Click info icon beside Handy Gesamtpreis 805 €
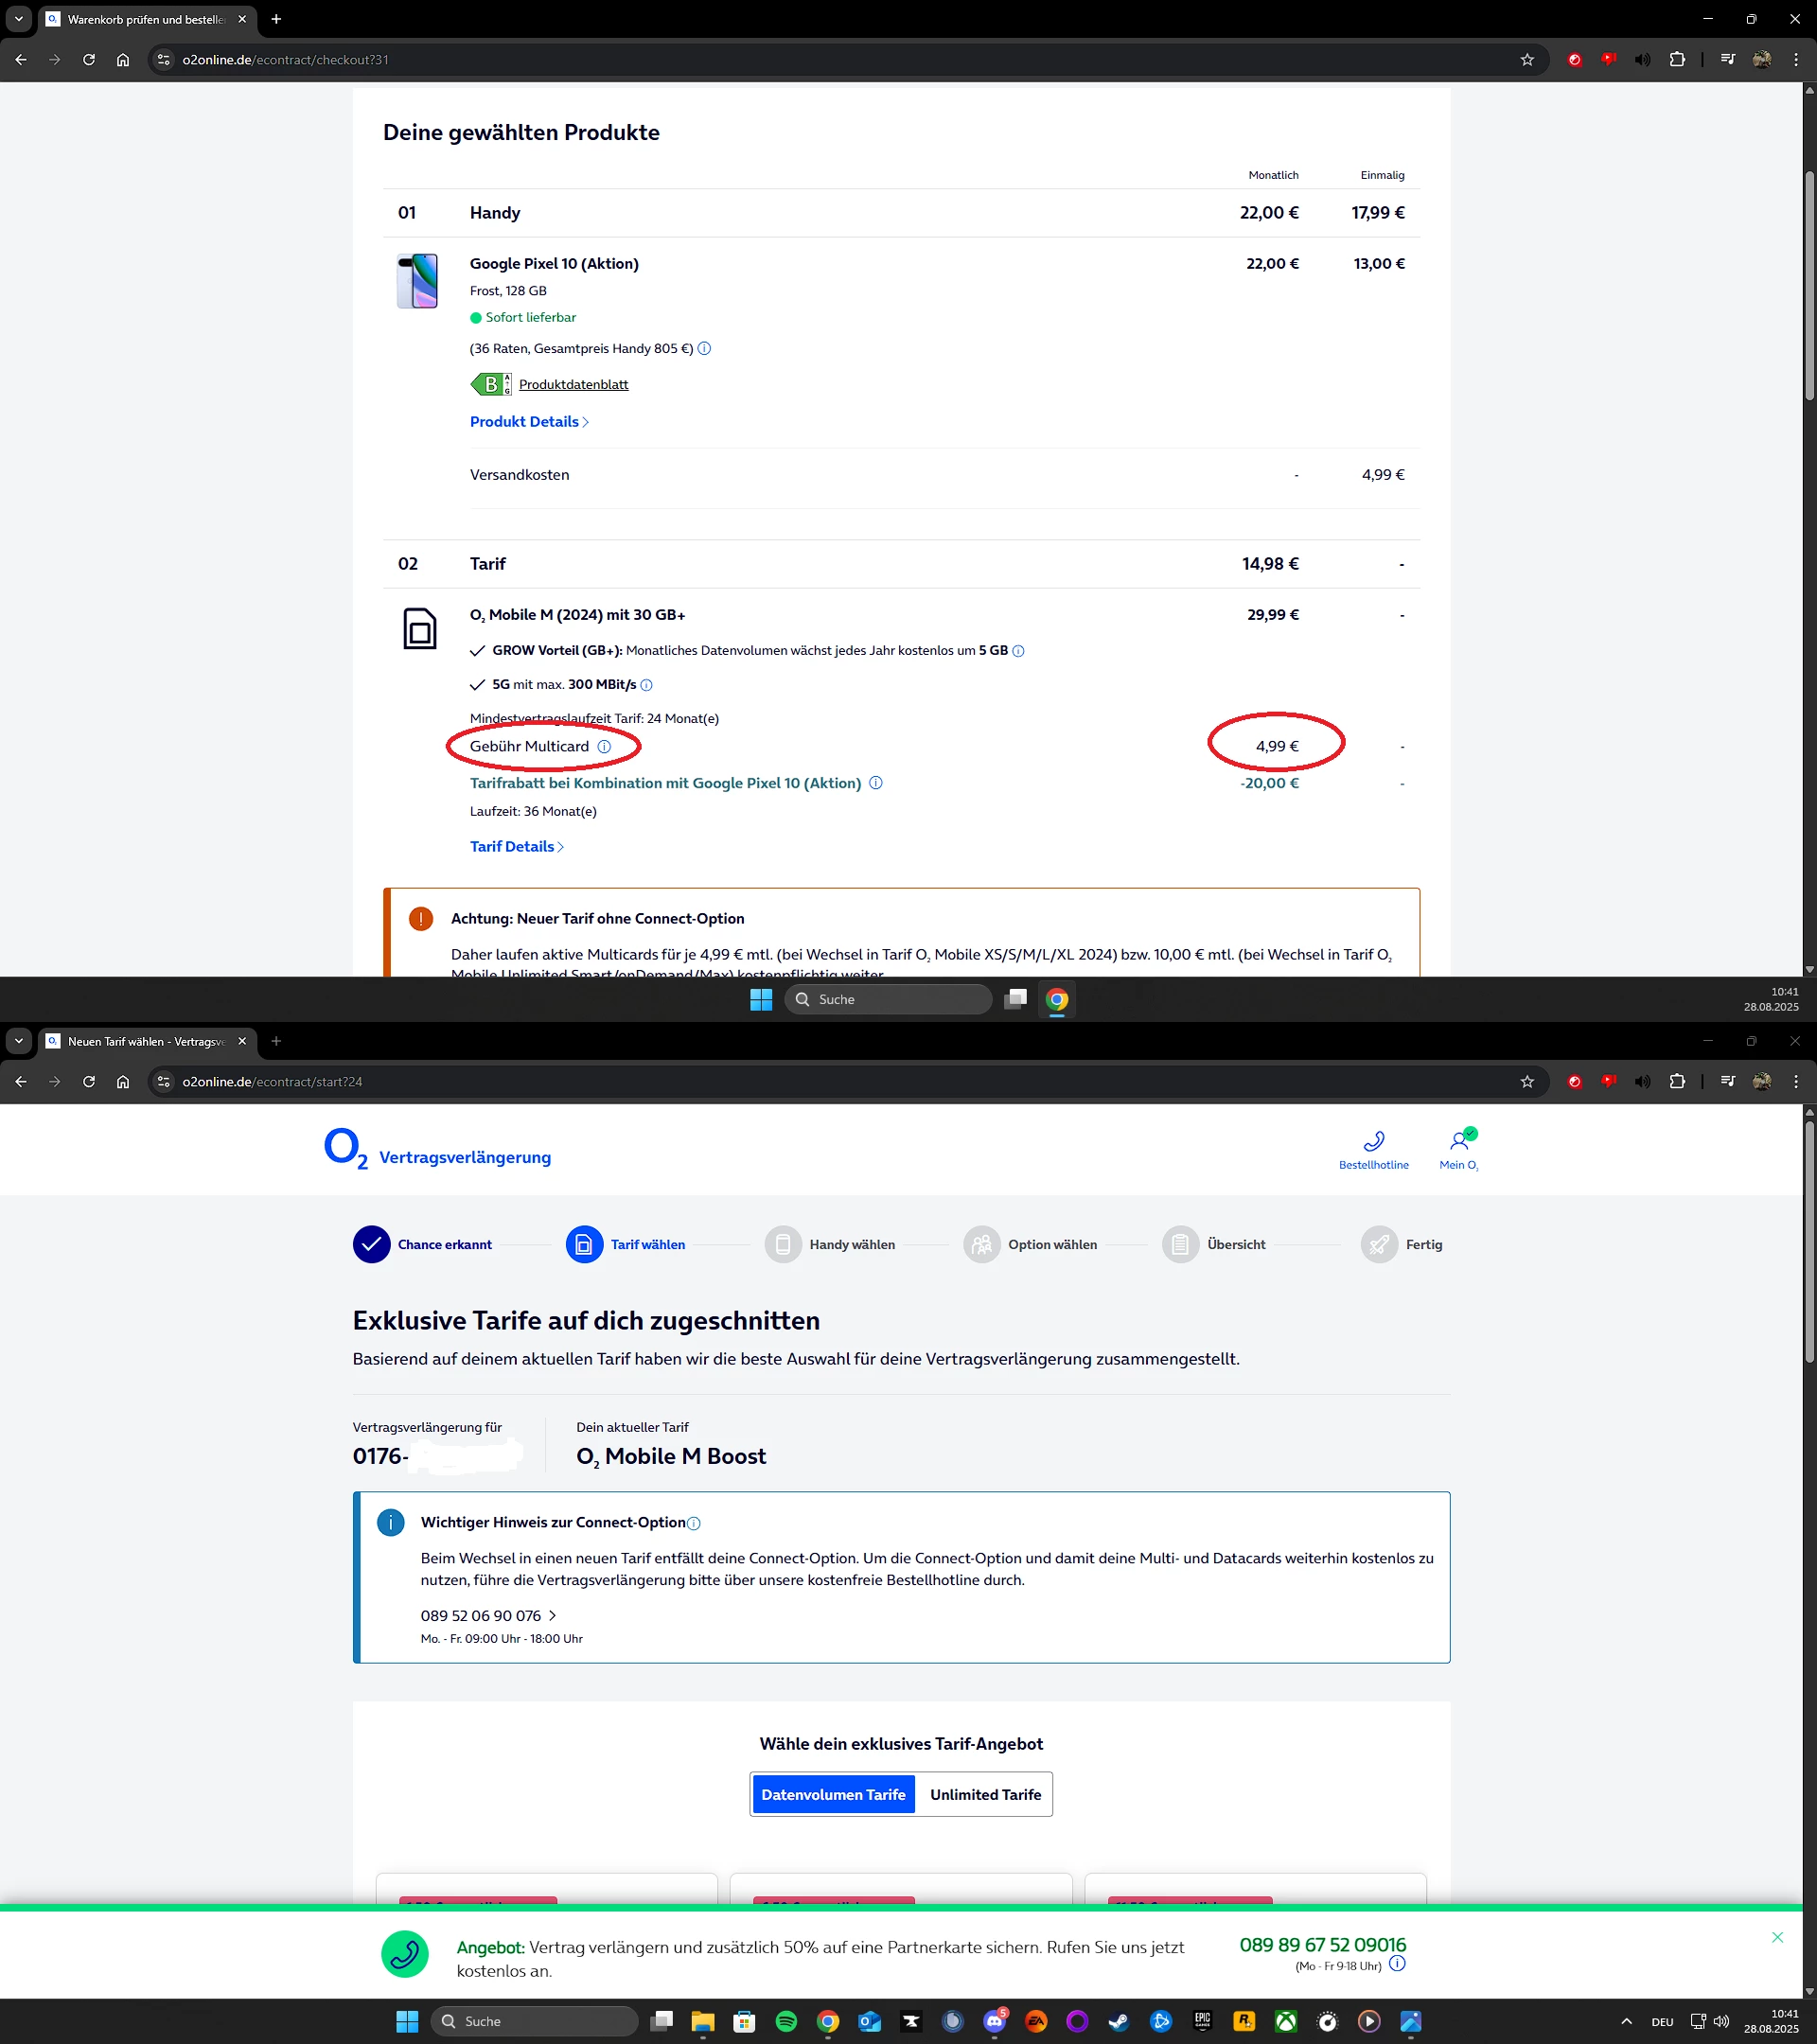1817x2044 pixels. [x=704, y=349]
